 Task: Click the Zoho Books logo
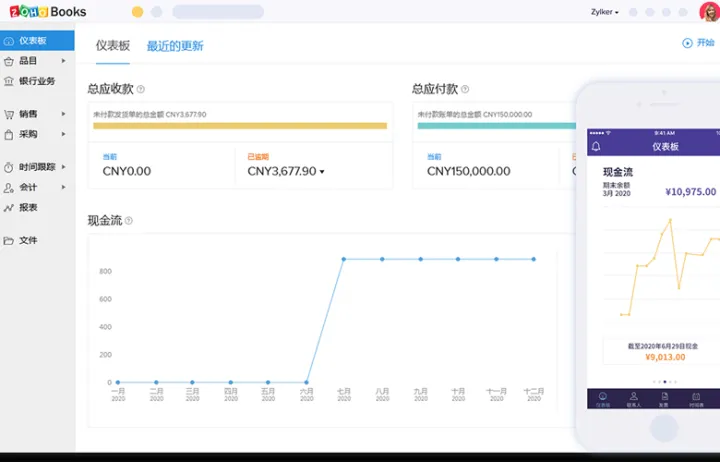(48, 11)
